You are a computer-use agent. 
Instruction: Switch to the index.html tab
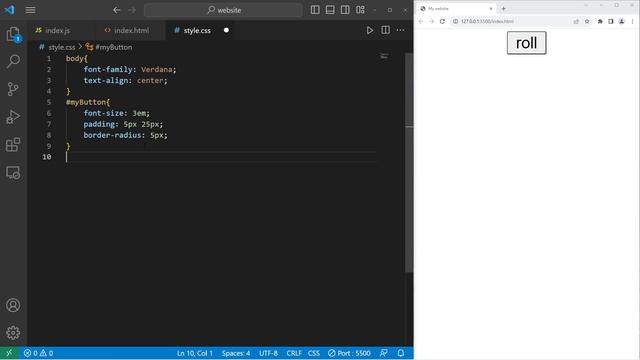(131, 30)
